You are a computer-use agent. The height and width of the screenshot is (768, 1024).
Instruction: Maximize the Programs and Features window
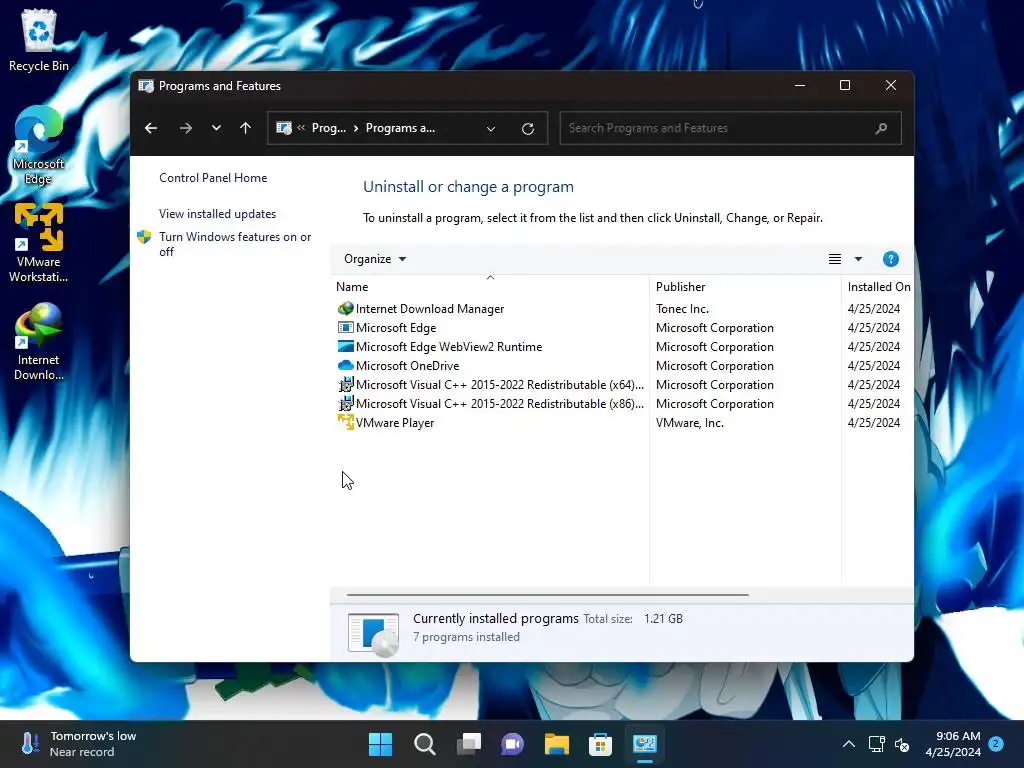point(844,86)
